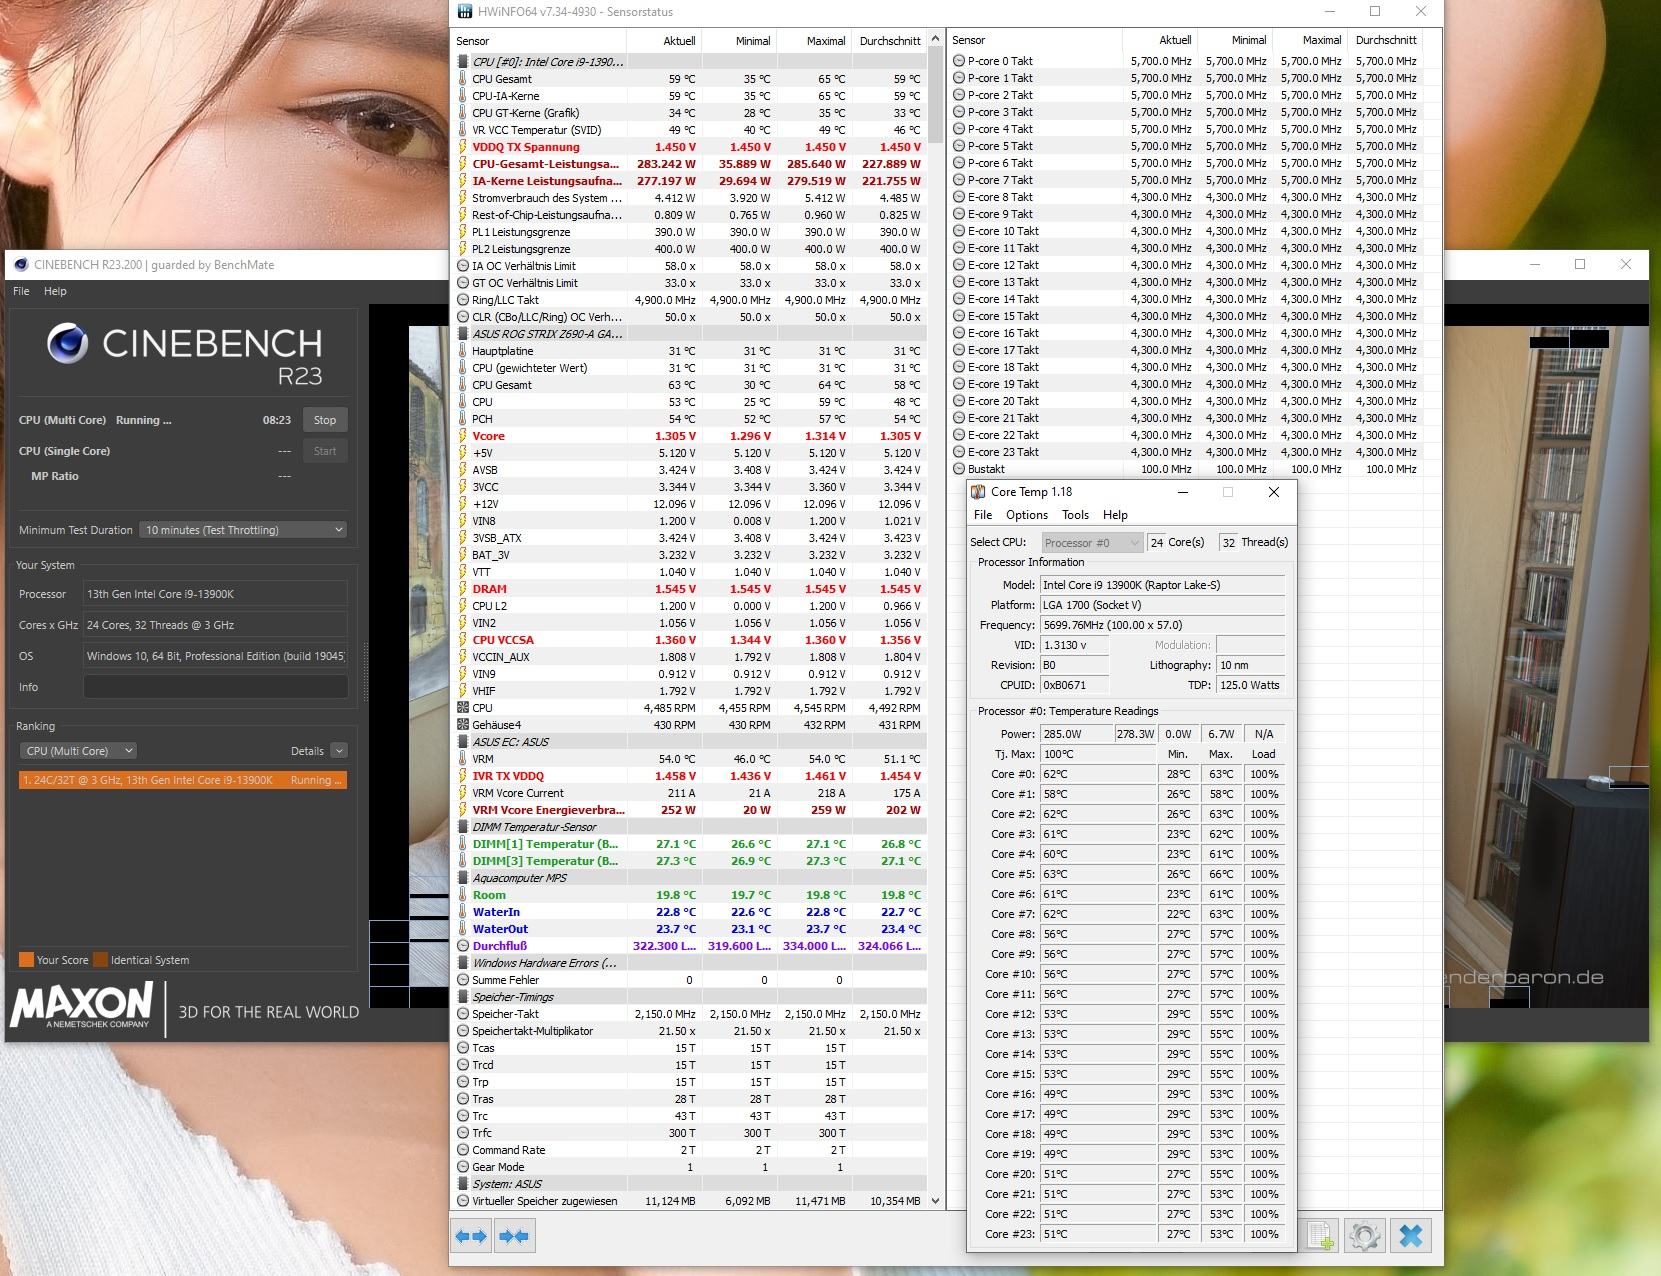Open Tools menu in Core Temp

pyautogui.click(x=1075, y=515)
